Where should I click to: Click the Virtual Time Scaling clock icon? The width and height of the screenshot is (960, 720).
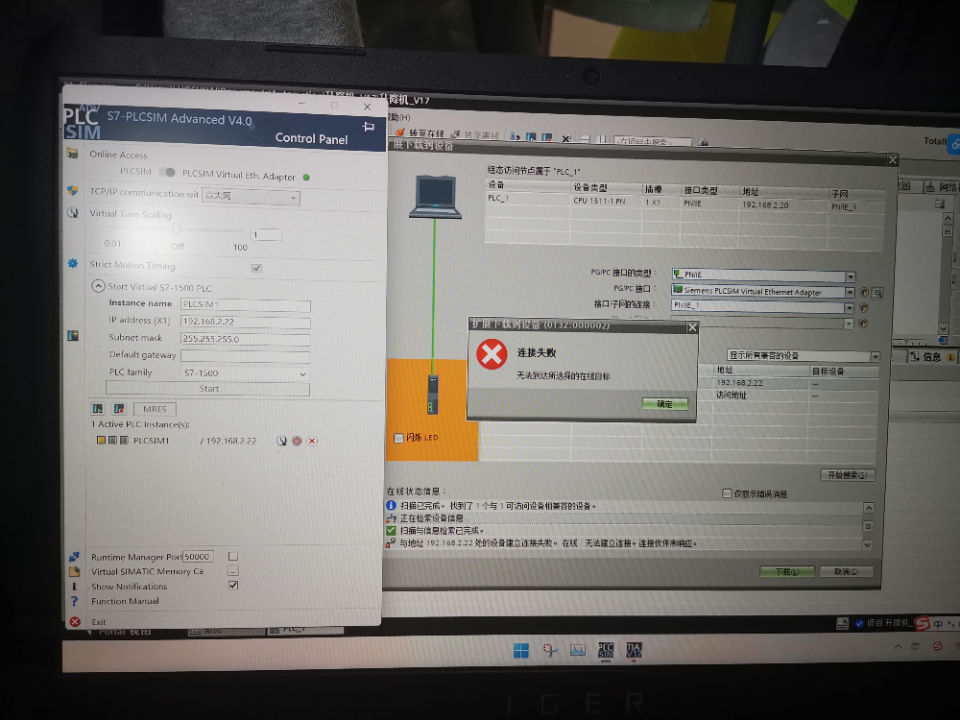73,213
